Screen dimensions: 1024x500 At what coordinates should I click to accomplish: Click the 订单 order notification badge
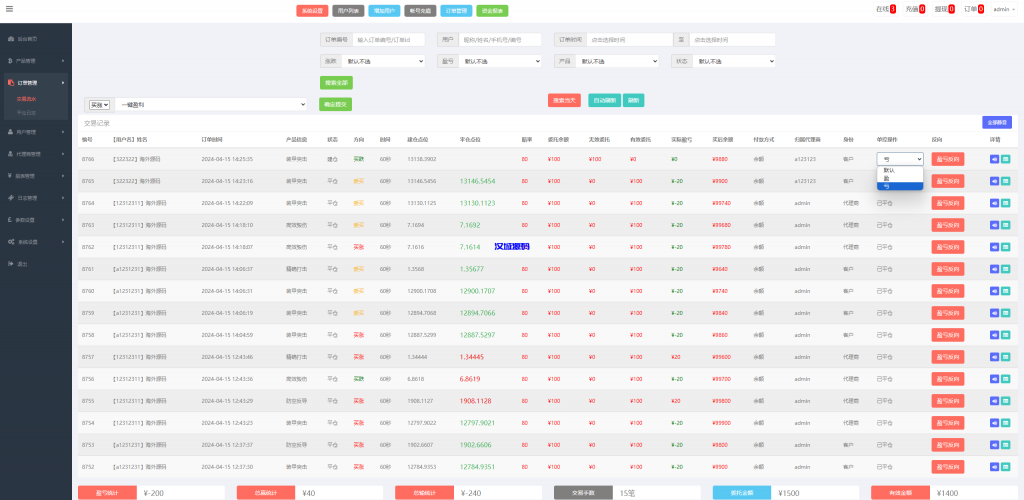pos(981,9)
